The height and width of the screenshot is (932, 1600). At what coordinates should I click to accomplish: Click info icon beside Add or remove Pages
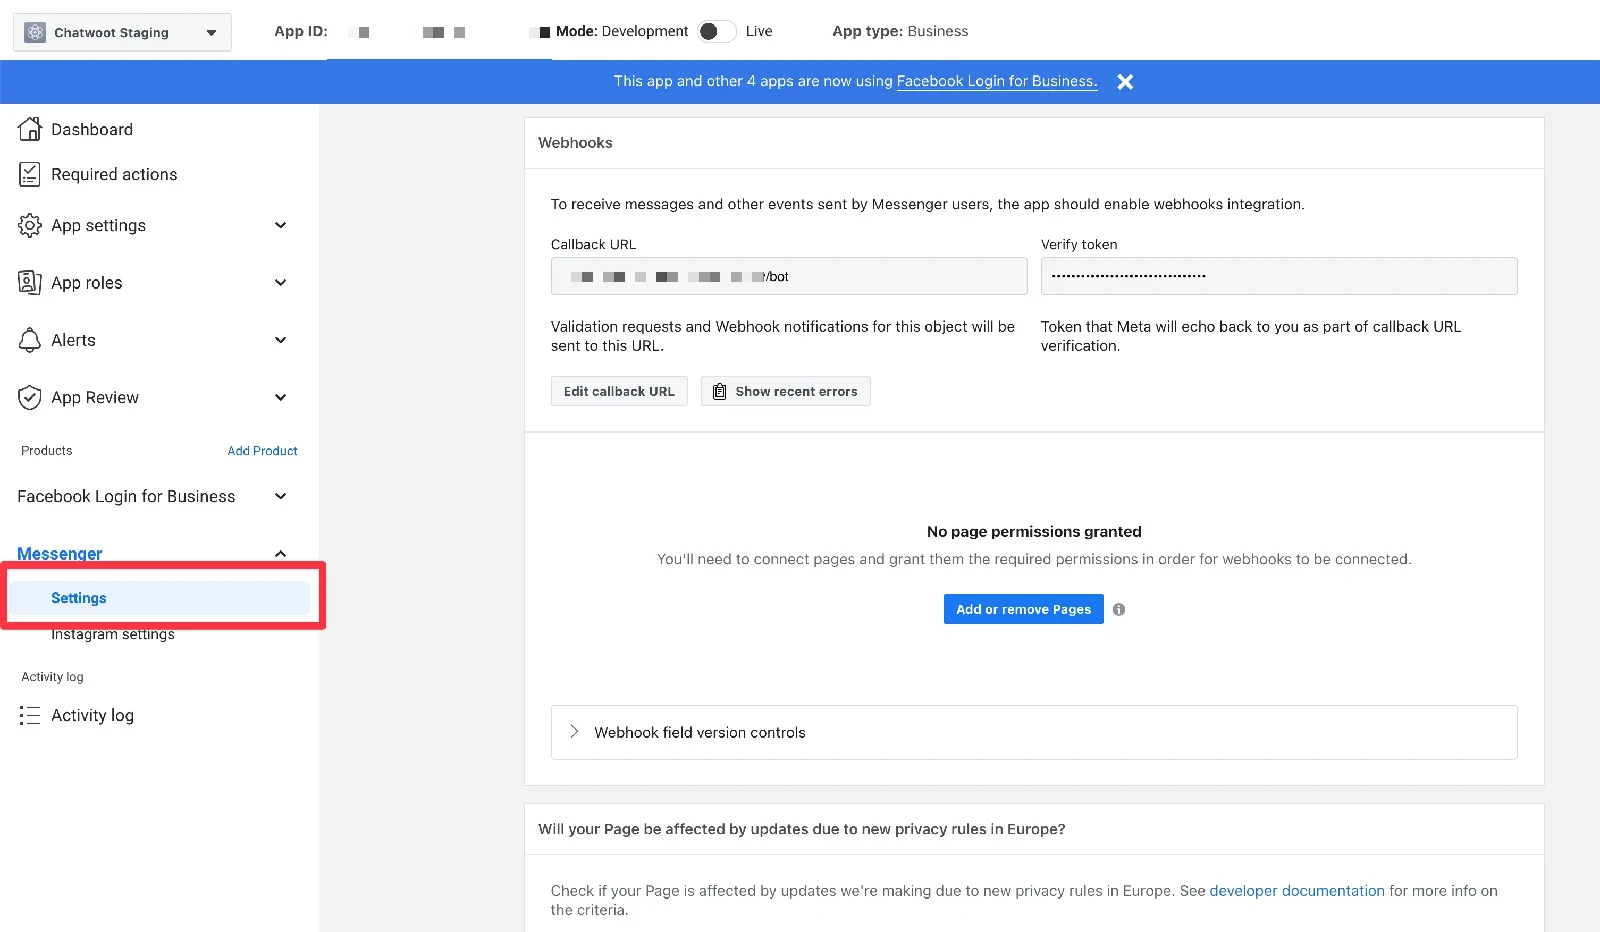coord(1119,609)
